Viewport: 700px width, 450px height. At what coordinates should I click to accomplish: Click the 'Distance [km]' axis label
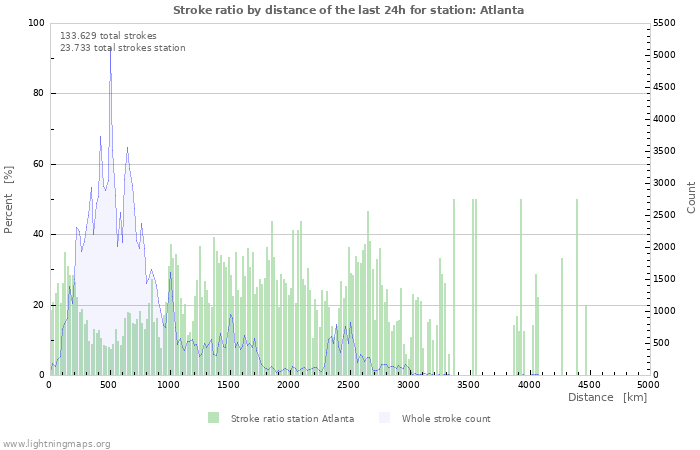coord(607,397)
